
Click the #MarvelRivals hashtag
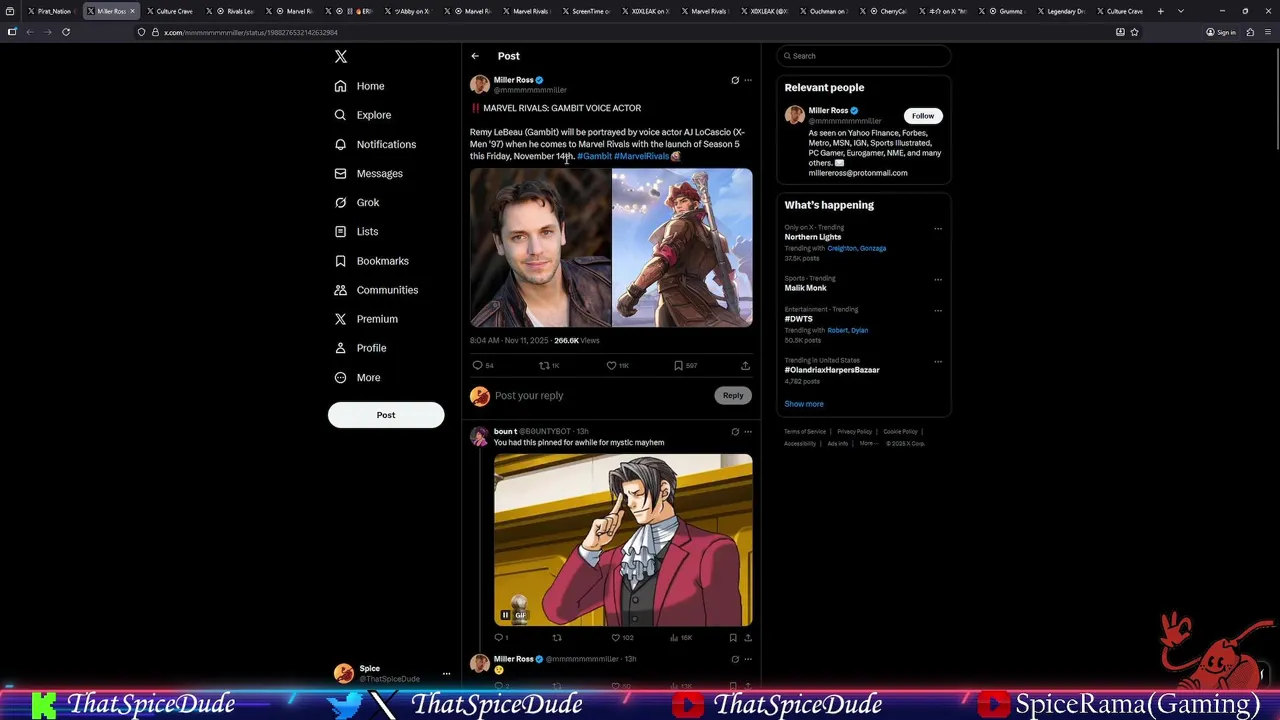642,156
